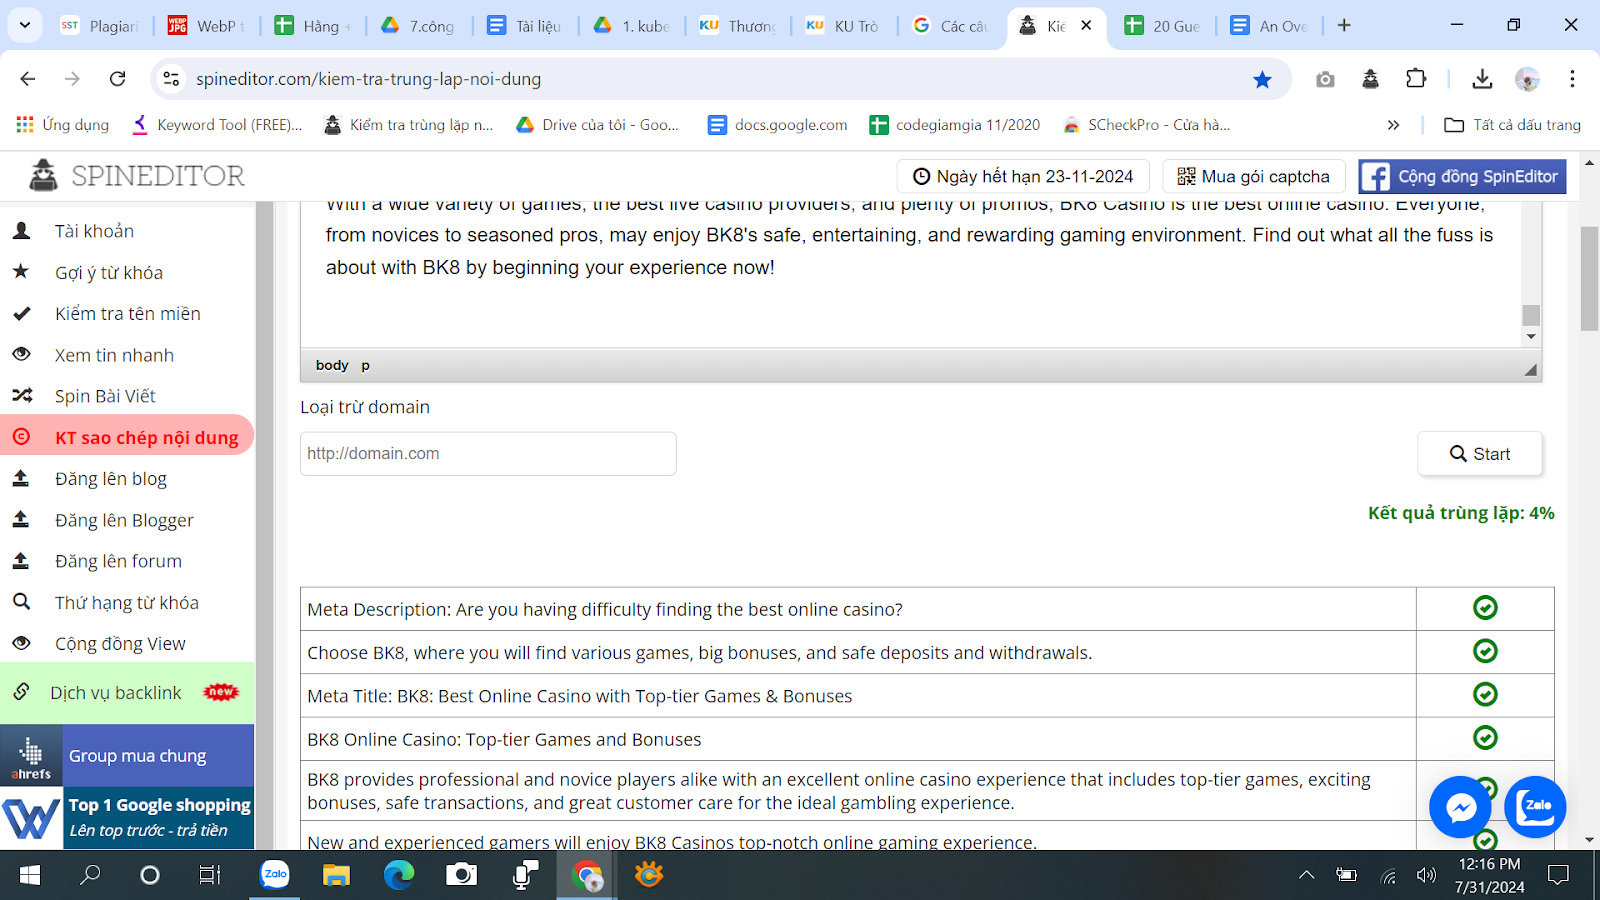Click the check icon for Choose BK8 row
This screenshot has height=900, width=1600.
(x=1485, y=651)
